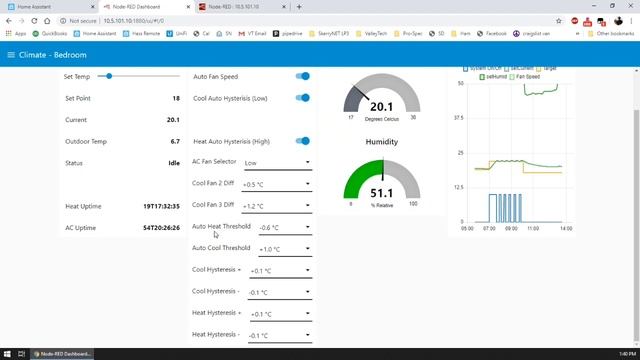Open the Cool Hysteresis + dropdown
Viewport: 640px width, 360px height.
280,271
